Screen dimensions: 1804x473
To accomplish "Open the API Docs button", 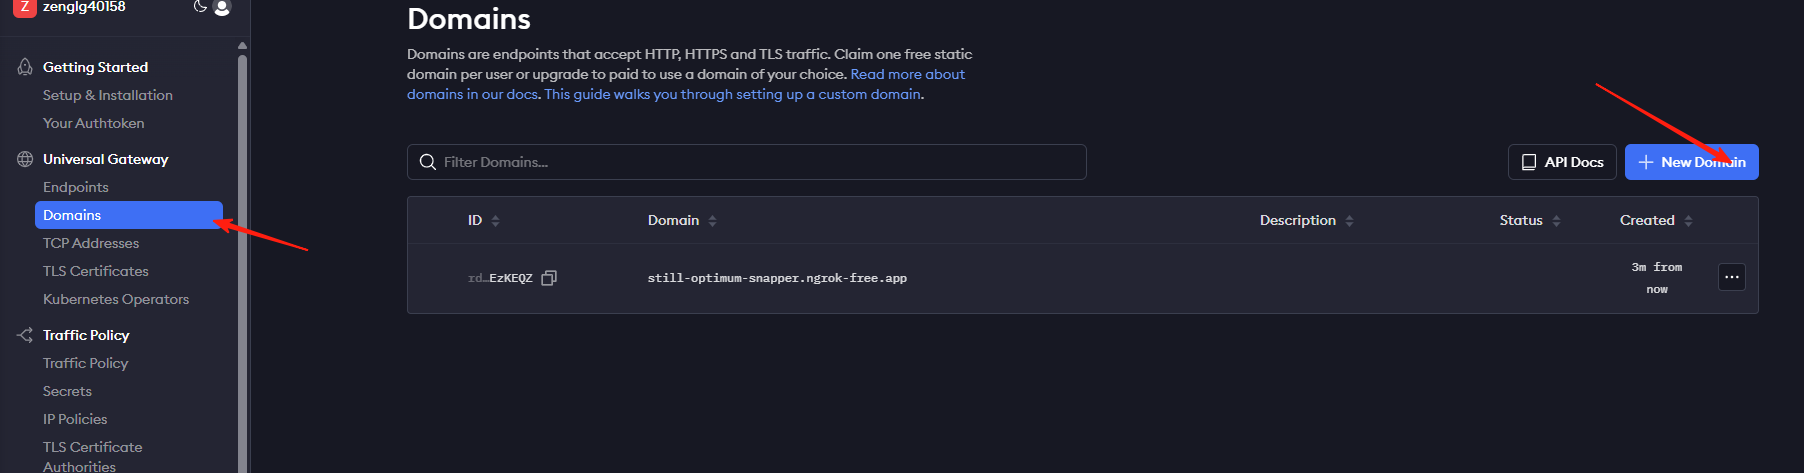I will pyautogui.click(x=1562, y=162).
